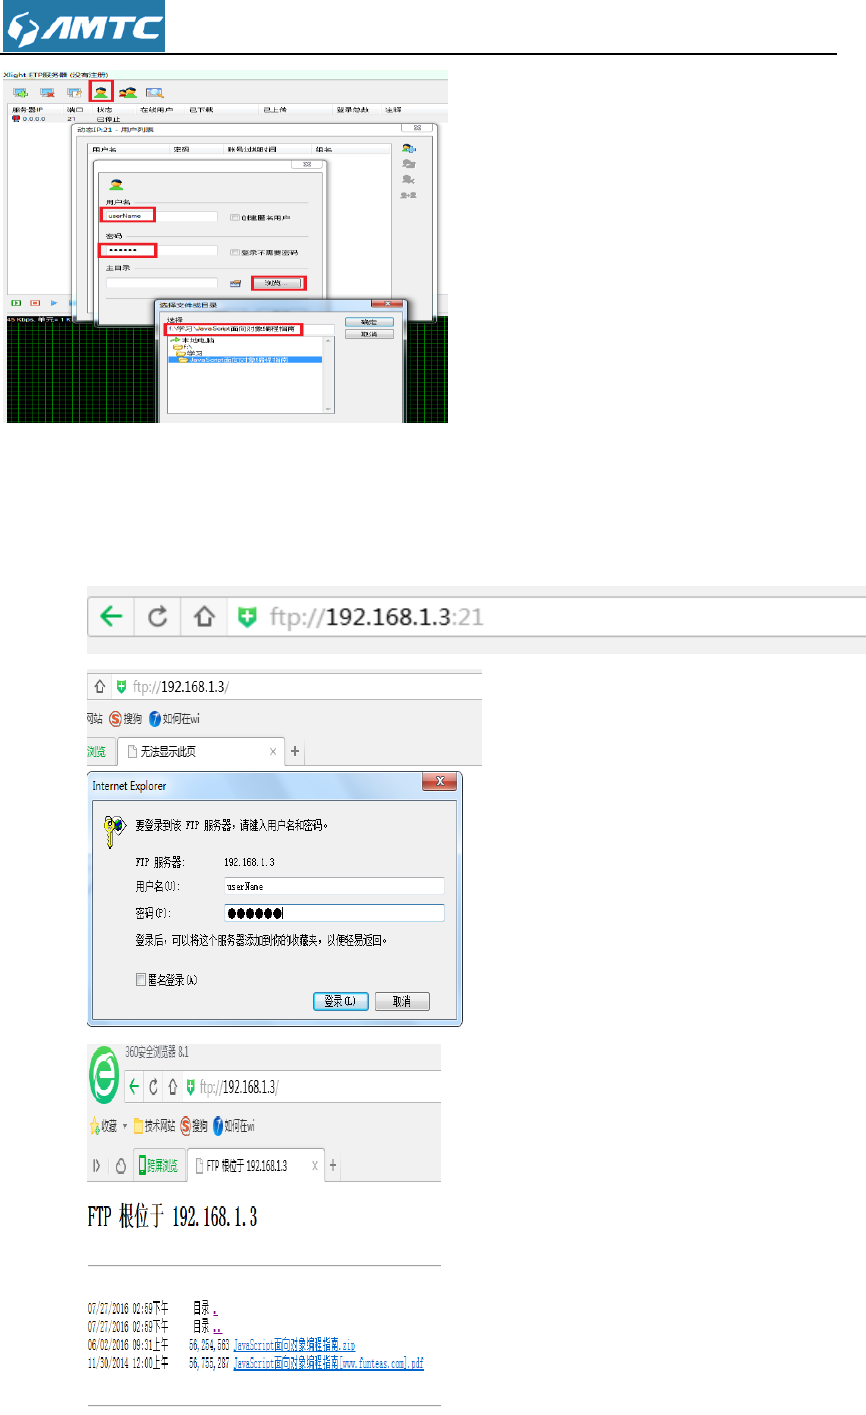The width and height of the screenshot is (866, 1415).
Task: Click 如何在wi bookmark in 360 browser window
Action: pos(234,1125)
